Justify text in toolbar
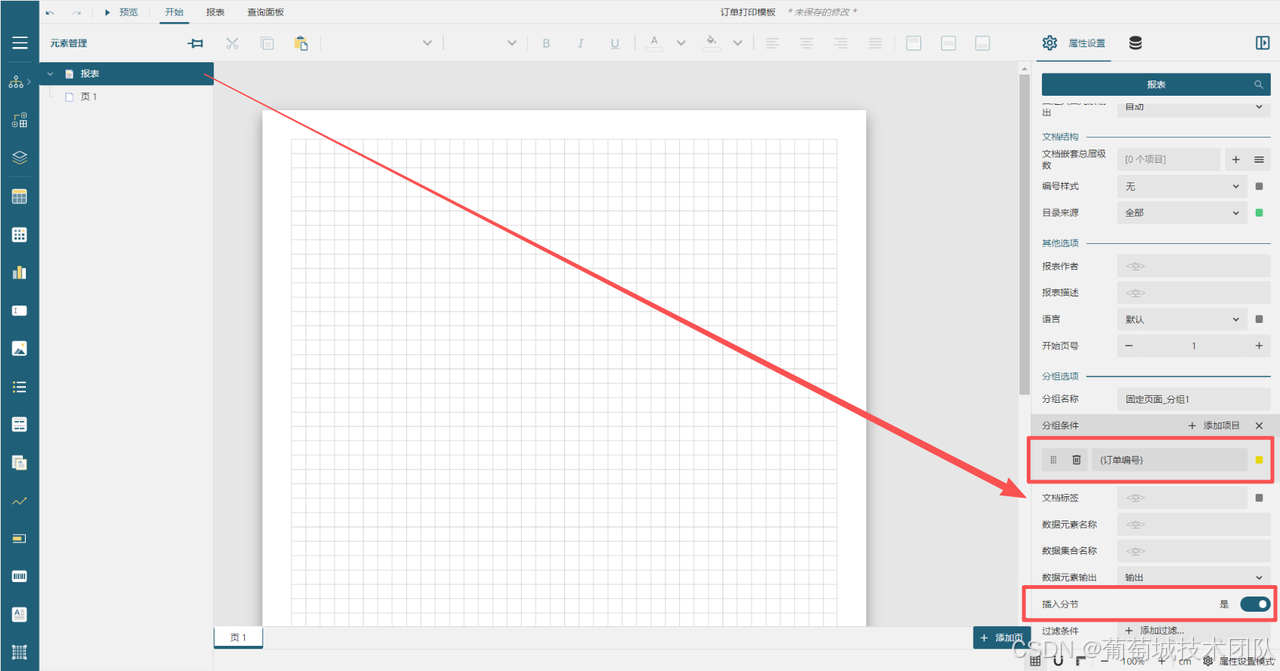This screenshot has height=671, width=1280. pos(875,43)
